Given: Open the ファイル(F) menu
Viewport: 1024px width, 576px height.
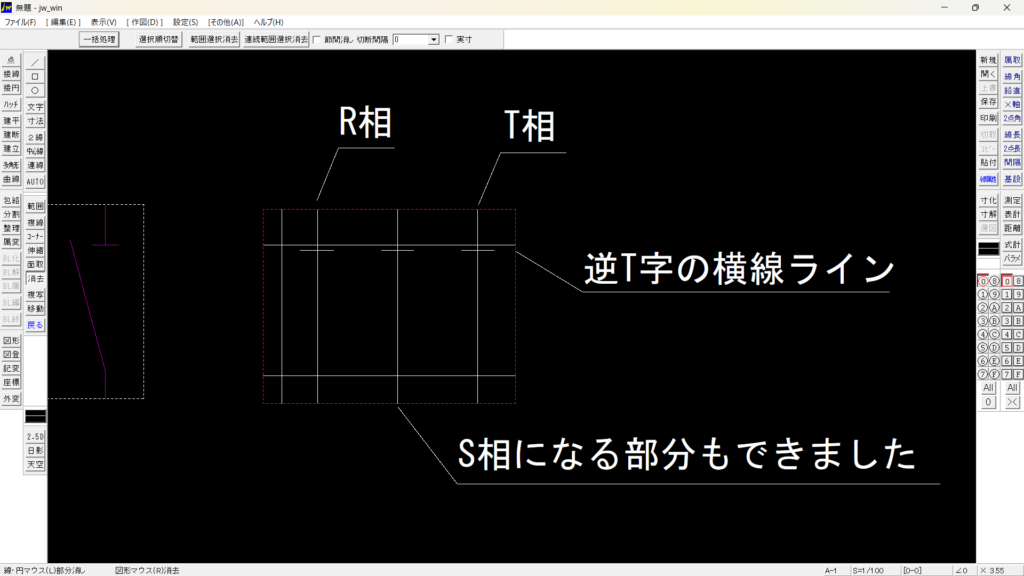Looking at the screenshot, I should pyautogui.click(x=20, y=22).
